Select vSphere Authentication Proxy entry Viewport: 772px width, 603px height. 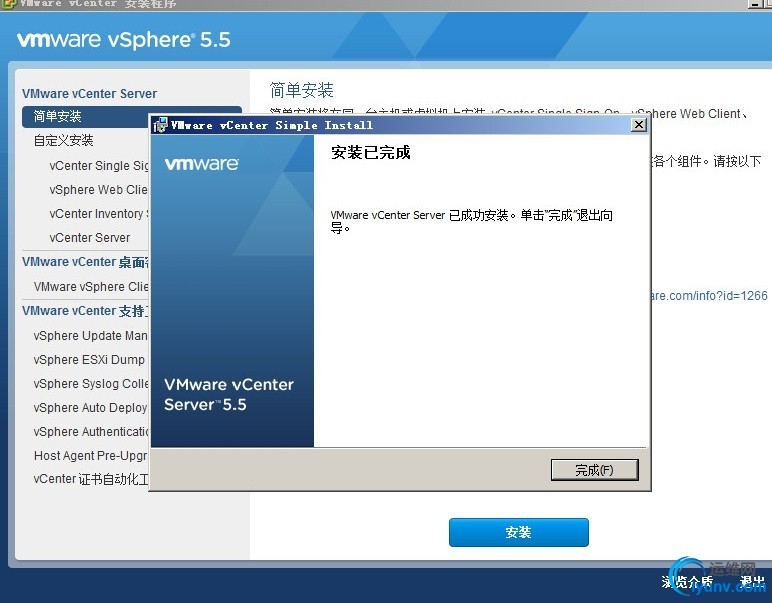[91, 432]
